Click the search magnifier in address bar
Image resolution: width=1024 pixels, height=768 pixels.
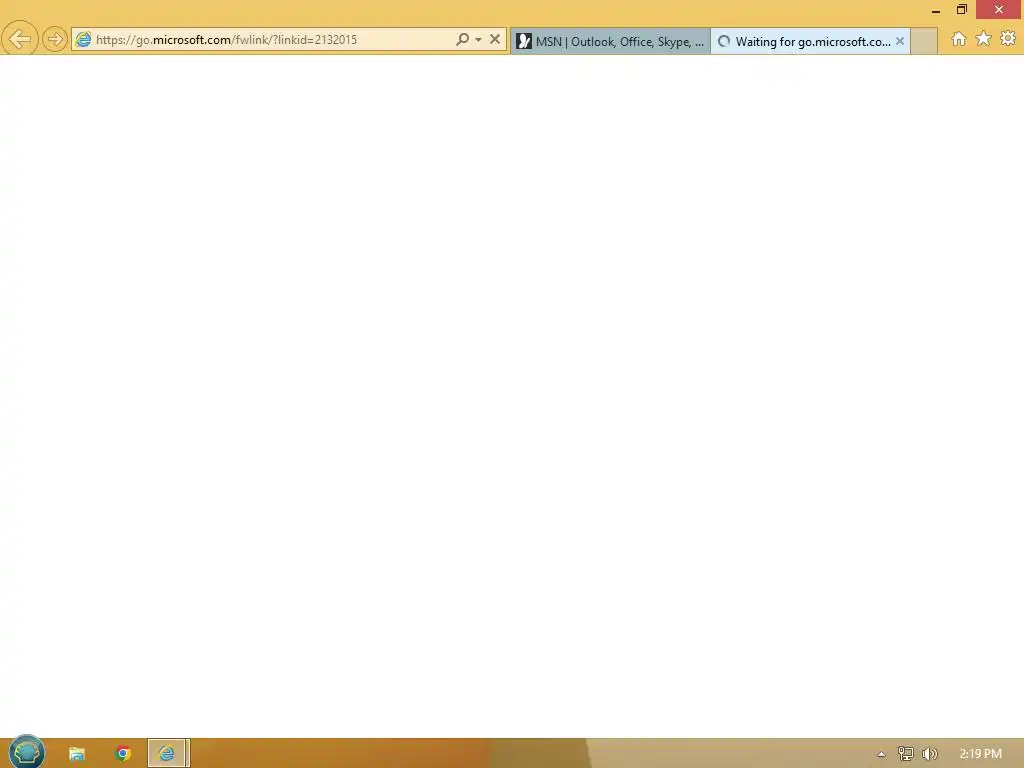pos(462,39)
